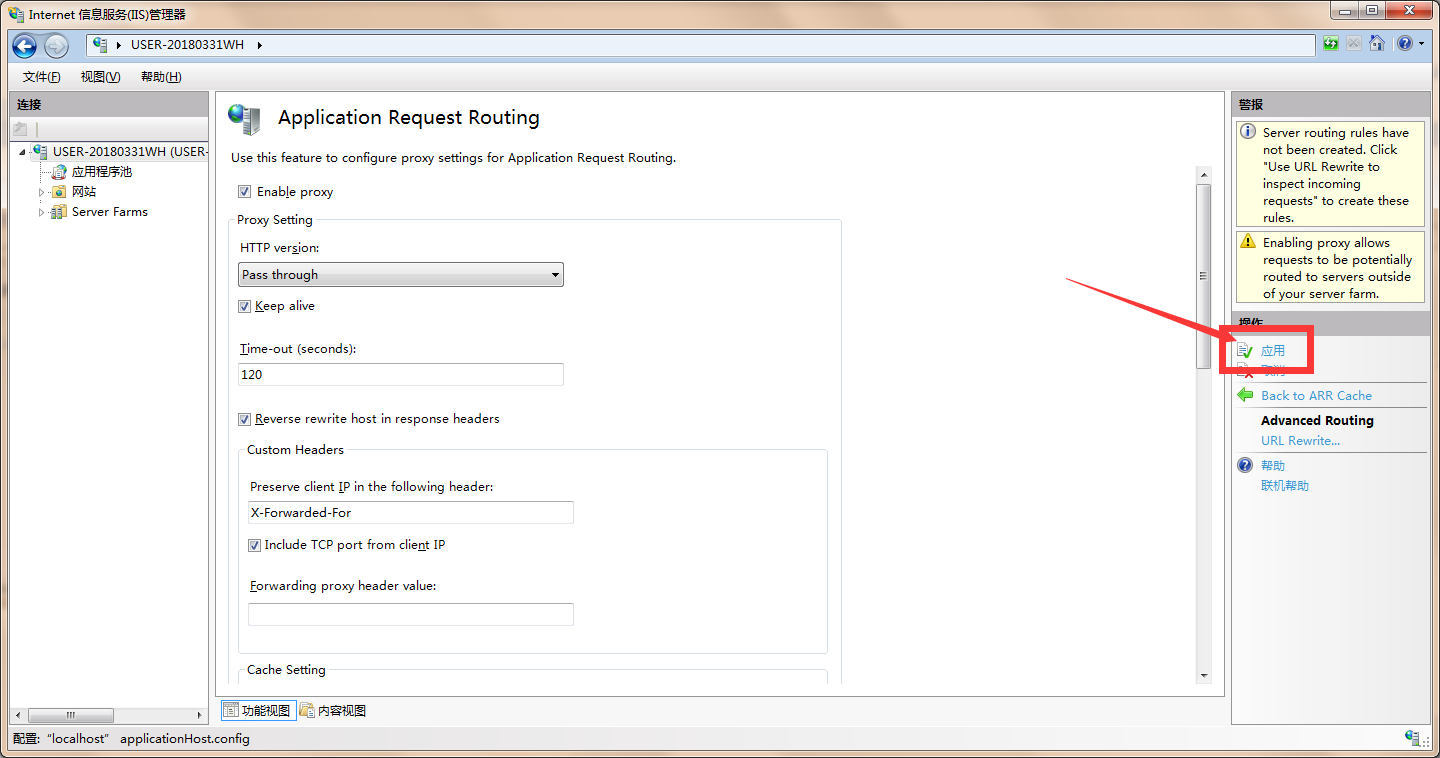Select the 应用程序池 tree item

click(x=102, y=172)
